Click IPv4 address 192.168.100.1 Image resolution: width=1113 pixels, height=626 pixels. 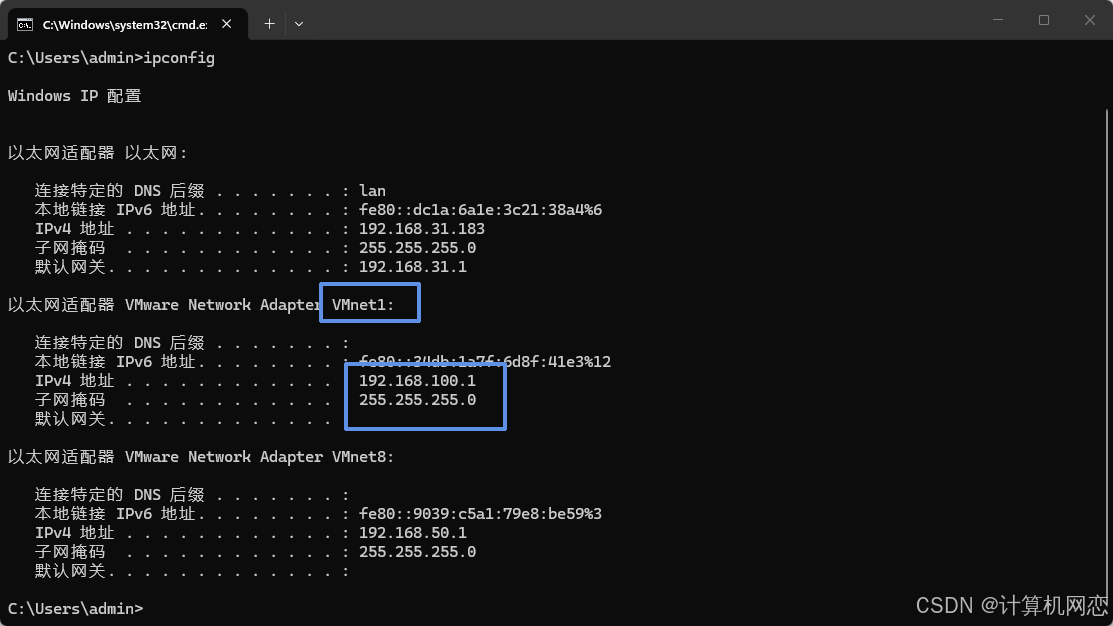tap(417, 380)
